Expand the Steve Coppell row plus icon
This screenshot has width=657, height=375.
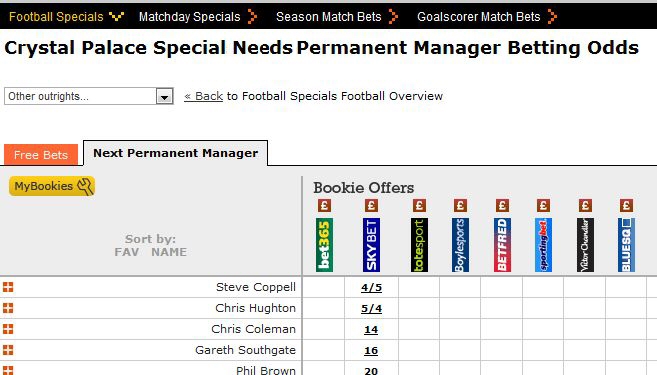(8, 287)
